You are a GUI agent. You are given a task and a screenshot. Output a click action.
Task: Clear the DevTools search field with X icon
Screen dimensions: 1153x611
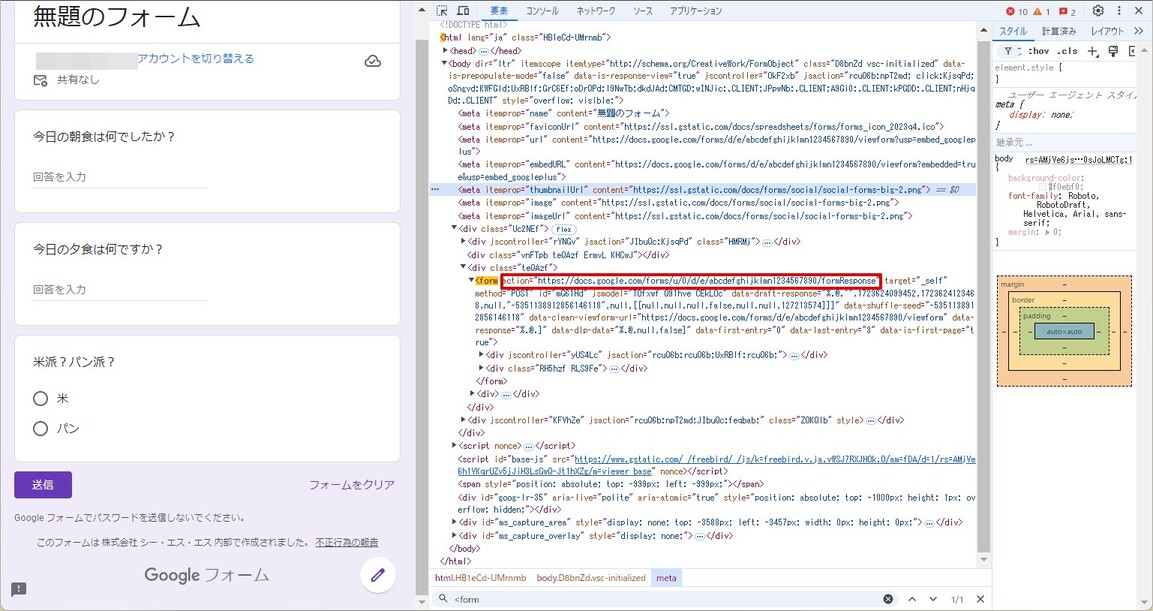[x=888, y=599]
